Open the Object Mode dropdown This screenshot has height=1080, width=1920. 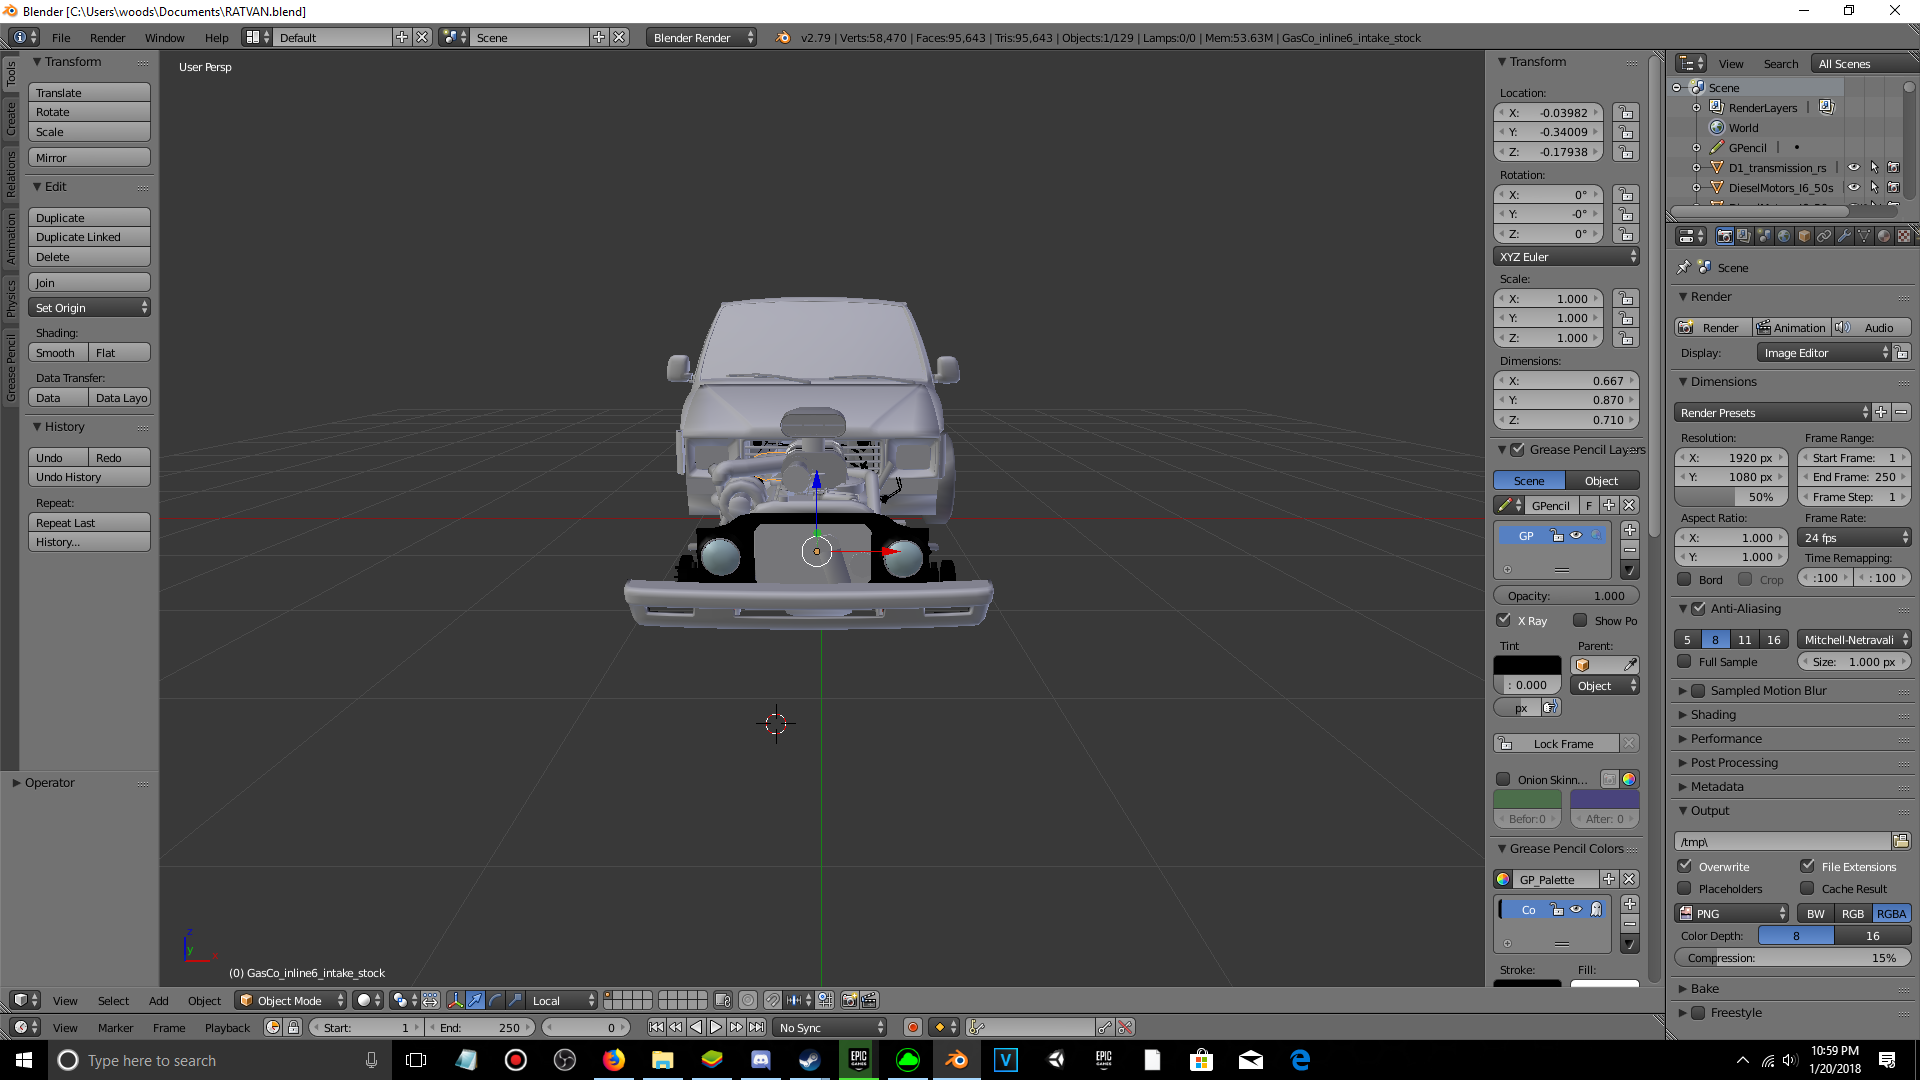pyautogui.click(x=291, y=1000)
